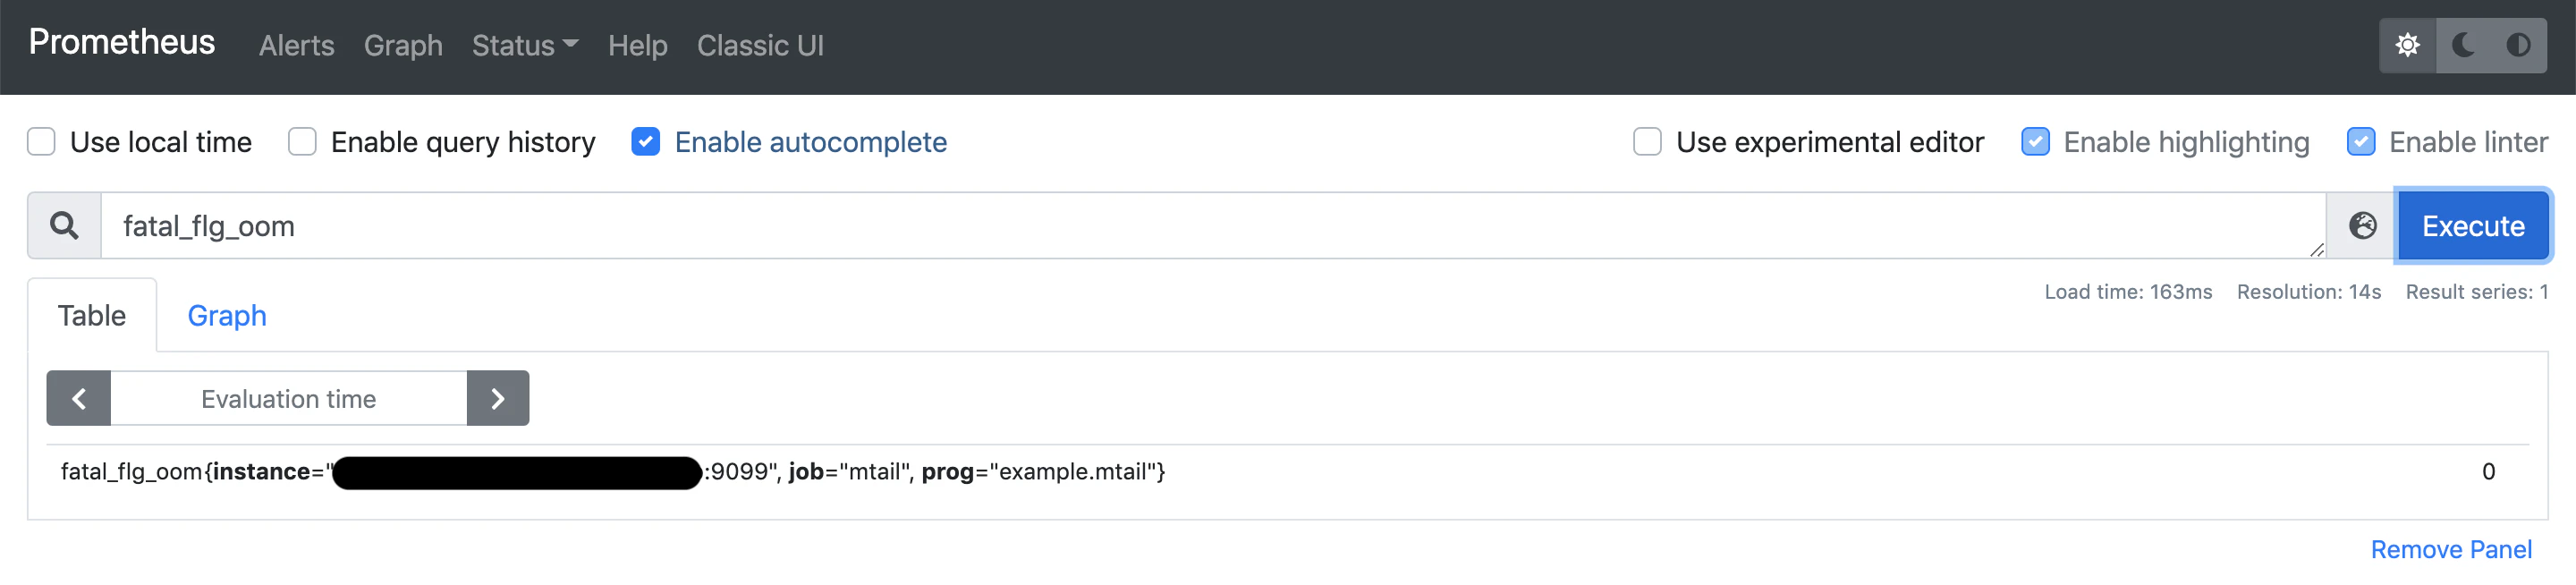The width and height of the screenshot is (2576, 585).
Task: Enable query history checkbox
Action: click(302, 142)
